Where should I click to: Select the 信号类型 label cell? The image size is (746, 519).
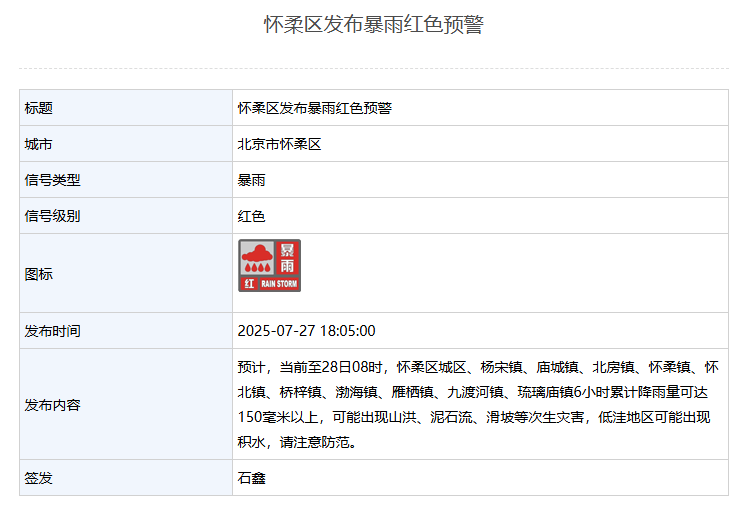click(126, 180)
